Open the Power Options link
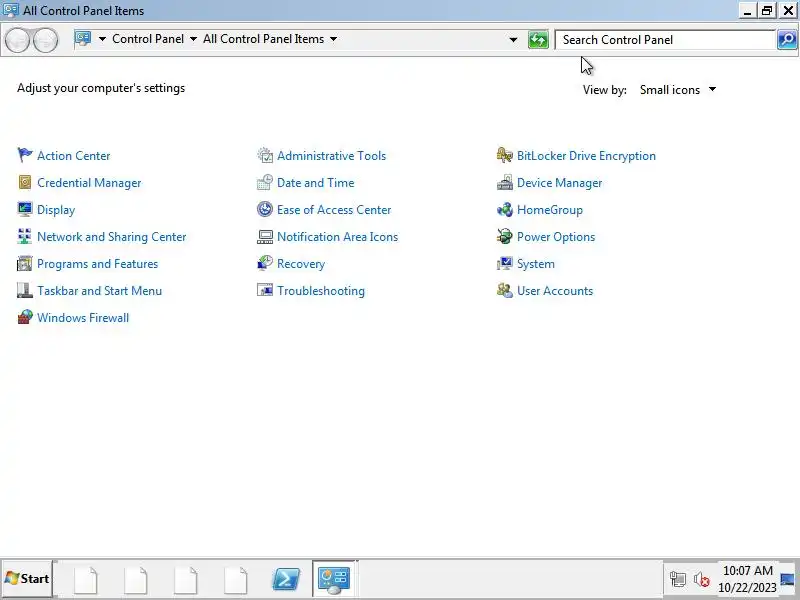The width and height of the screenshot is (800, 600). [x=556, y=237]
